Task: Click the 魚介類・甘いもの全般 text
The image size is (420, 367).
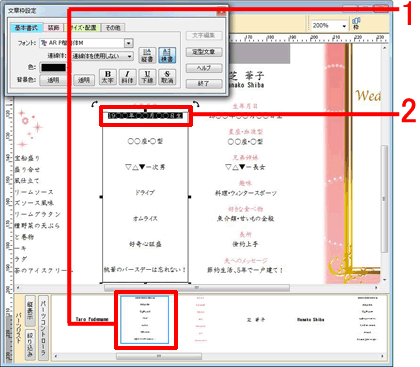Action: click(x=245, y=219)
